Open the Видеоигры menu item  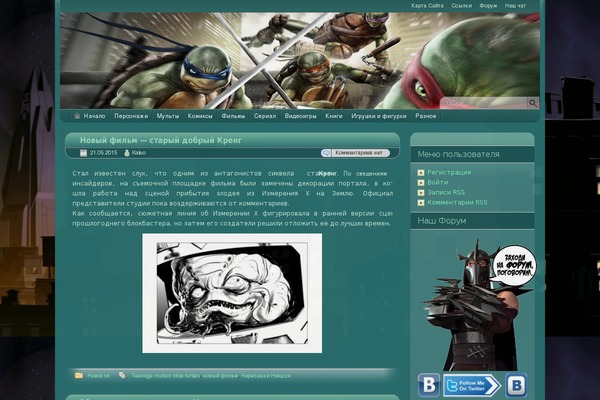(x=300, y=116)
